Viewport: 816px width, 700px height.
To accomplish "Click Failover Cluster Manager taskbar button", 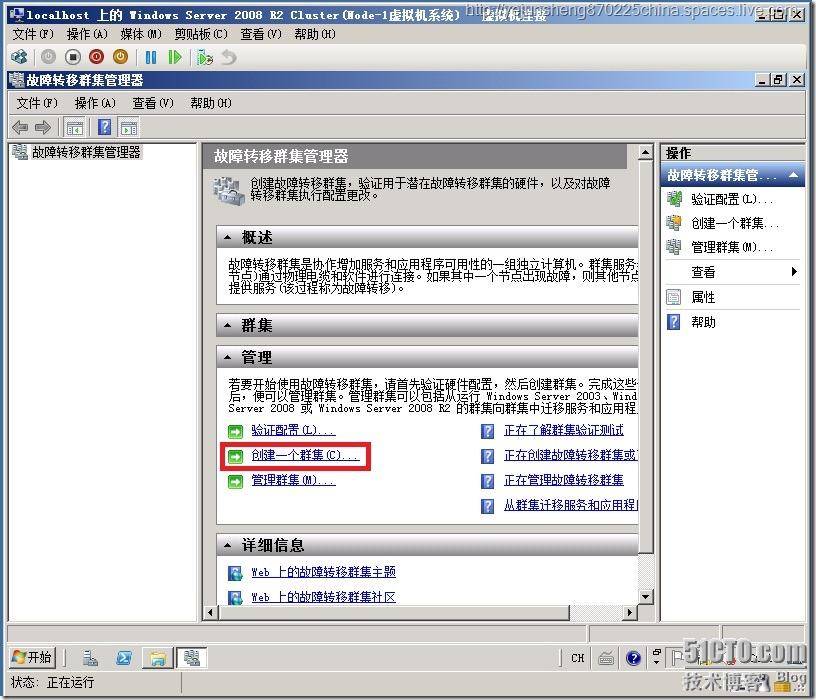I will click(192, 658).
